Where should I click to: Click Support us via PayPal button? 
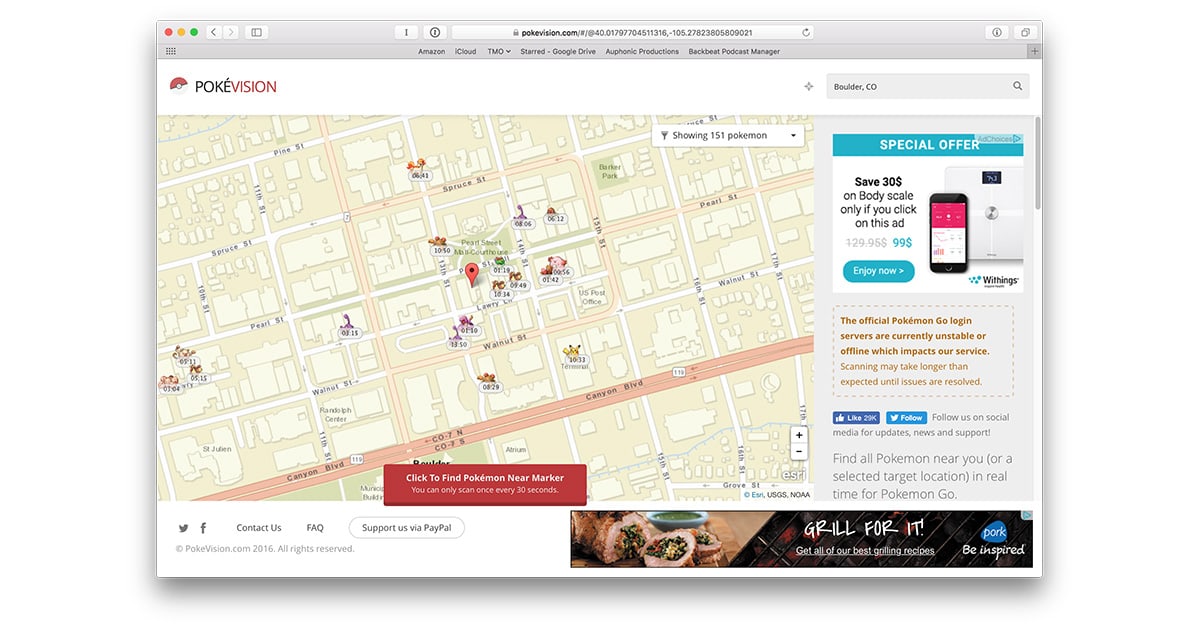(x=406, y=528)
